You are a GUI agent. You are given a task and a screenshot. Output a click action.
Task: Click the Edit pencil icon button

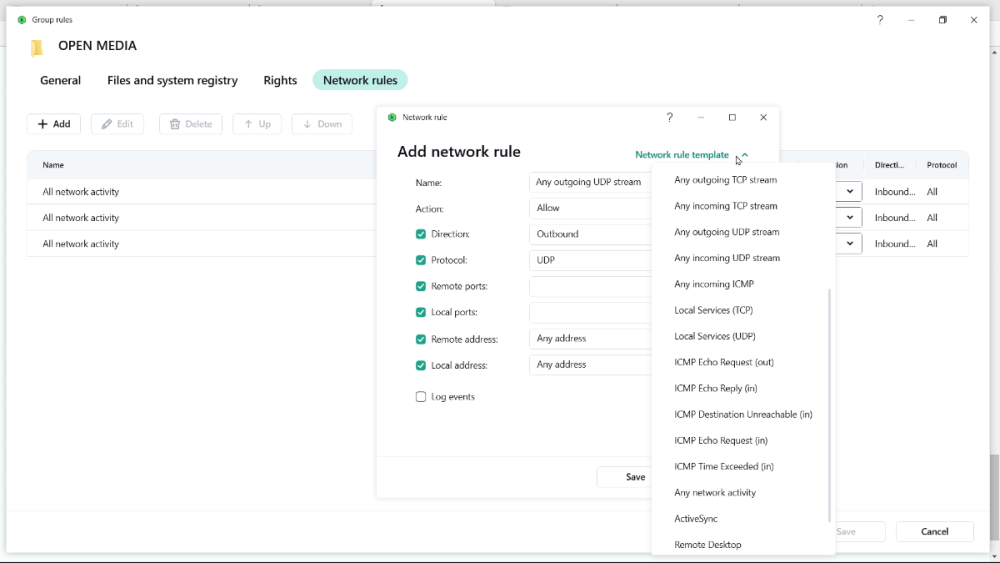tap(106, 124)
